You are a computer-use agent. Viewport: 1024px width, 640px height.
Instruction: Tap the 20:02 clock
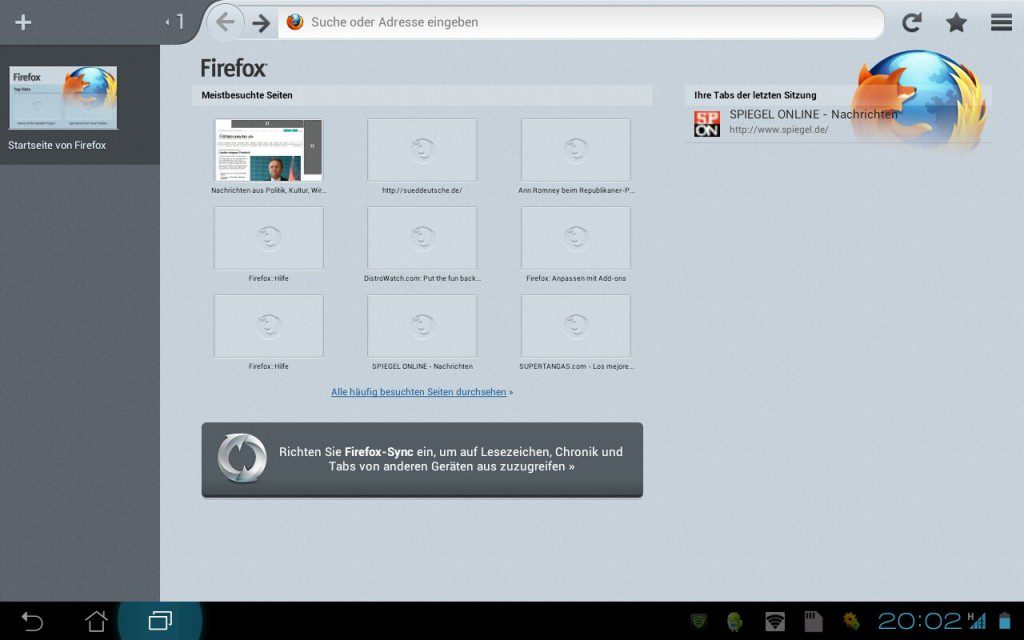coord(920,620)
